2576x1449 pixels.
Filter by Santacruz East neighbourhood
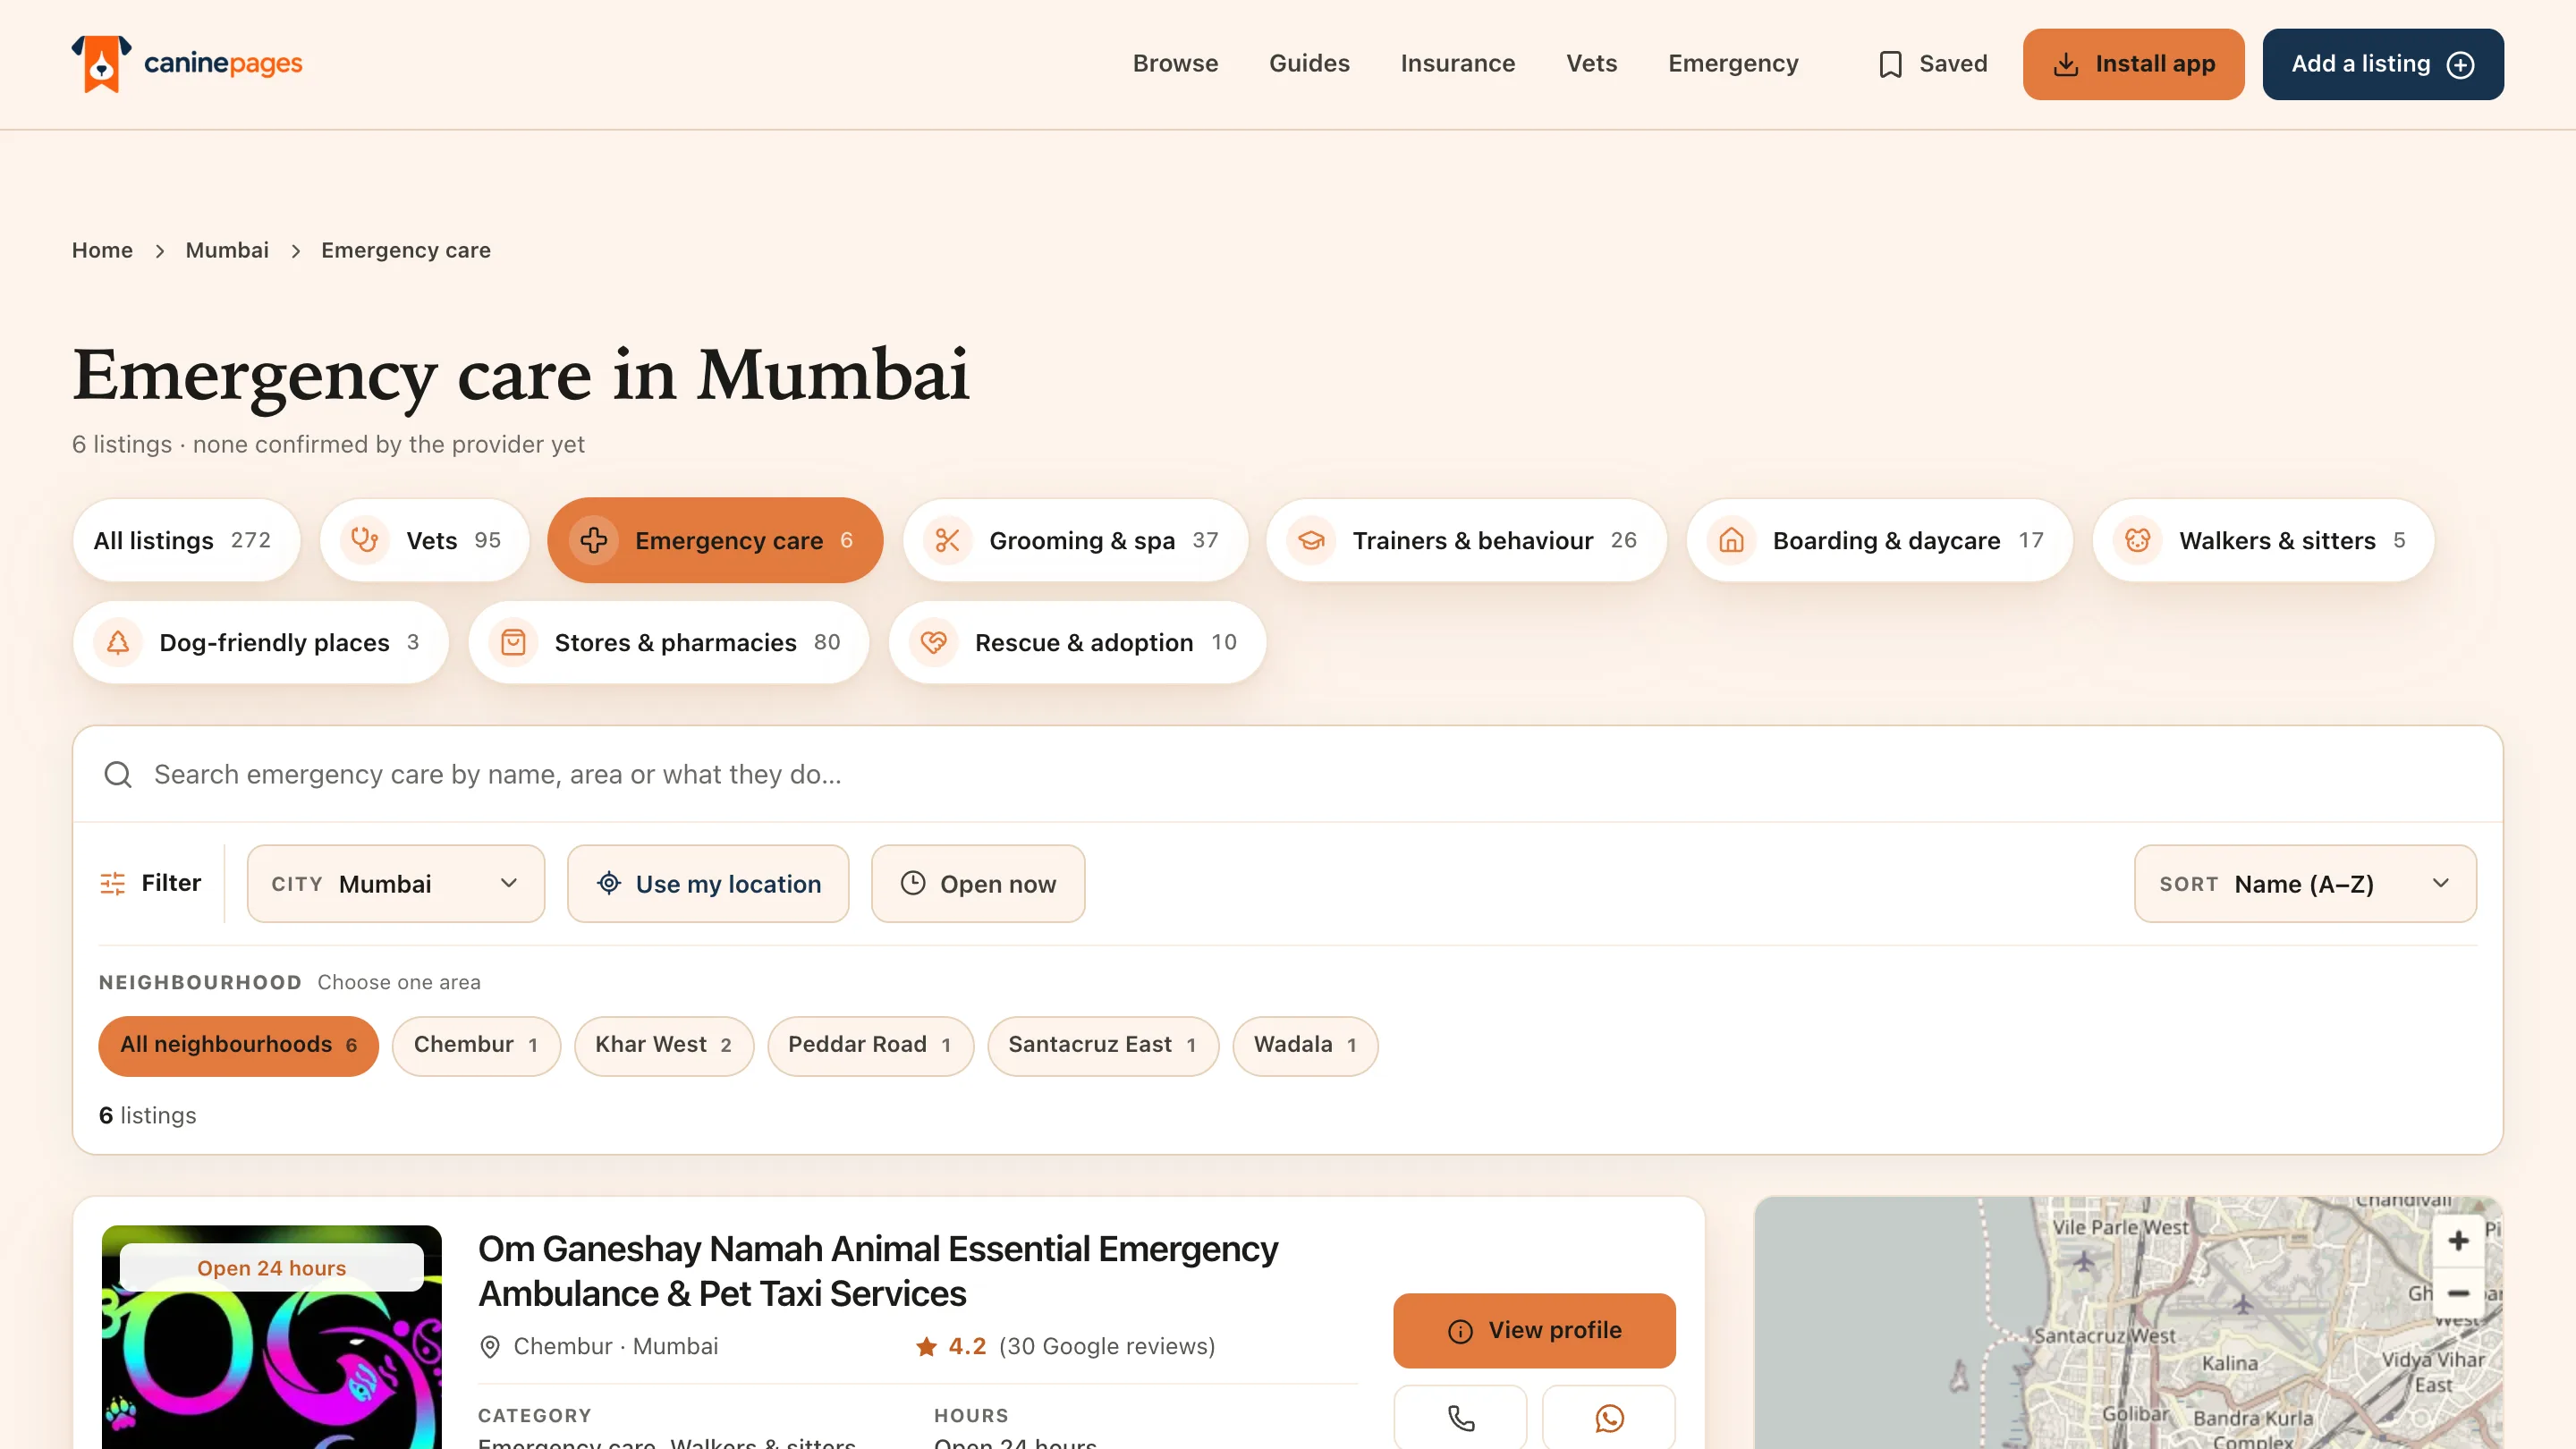1103,1046
